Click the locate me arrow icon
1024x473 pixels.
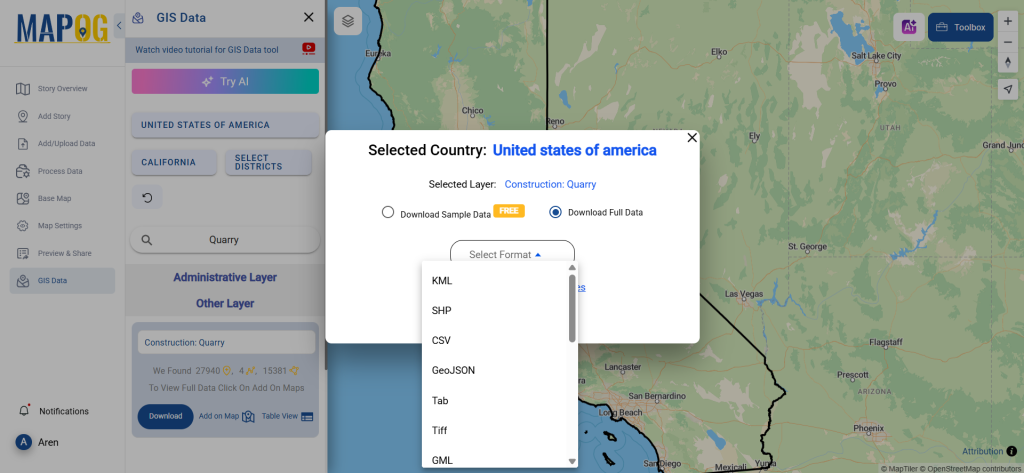[x=1007, y=89]
